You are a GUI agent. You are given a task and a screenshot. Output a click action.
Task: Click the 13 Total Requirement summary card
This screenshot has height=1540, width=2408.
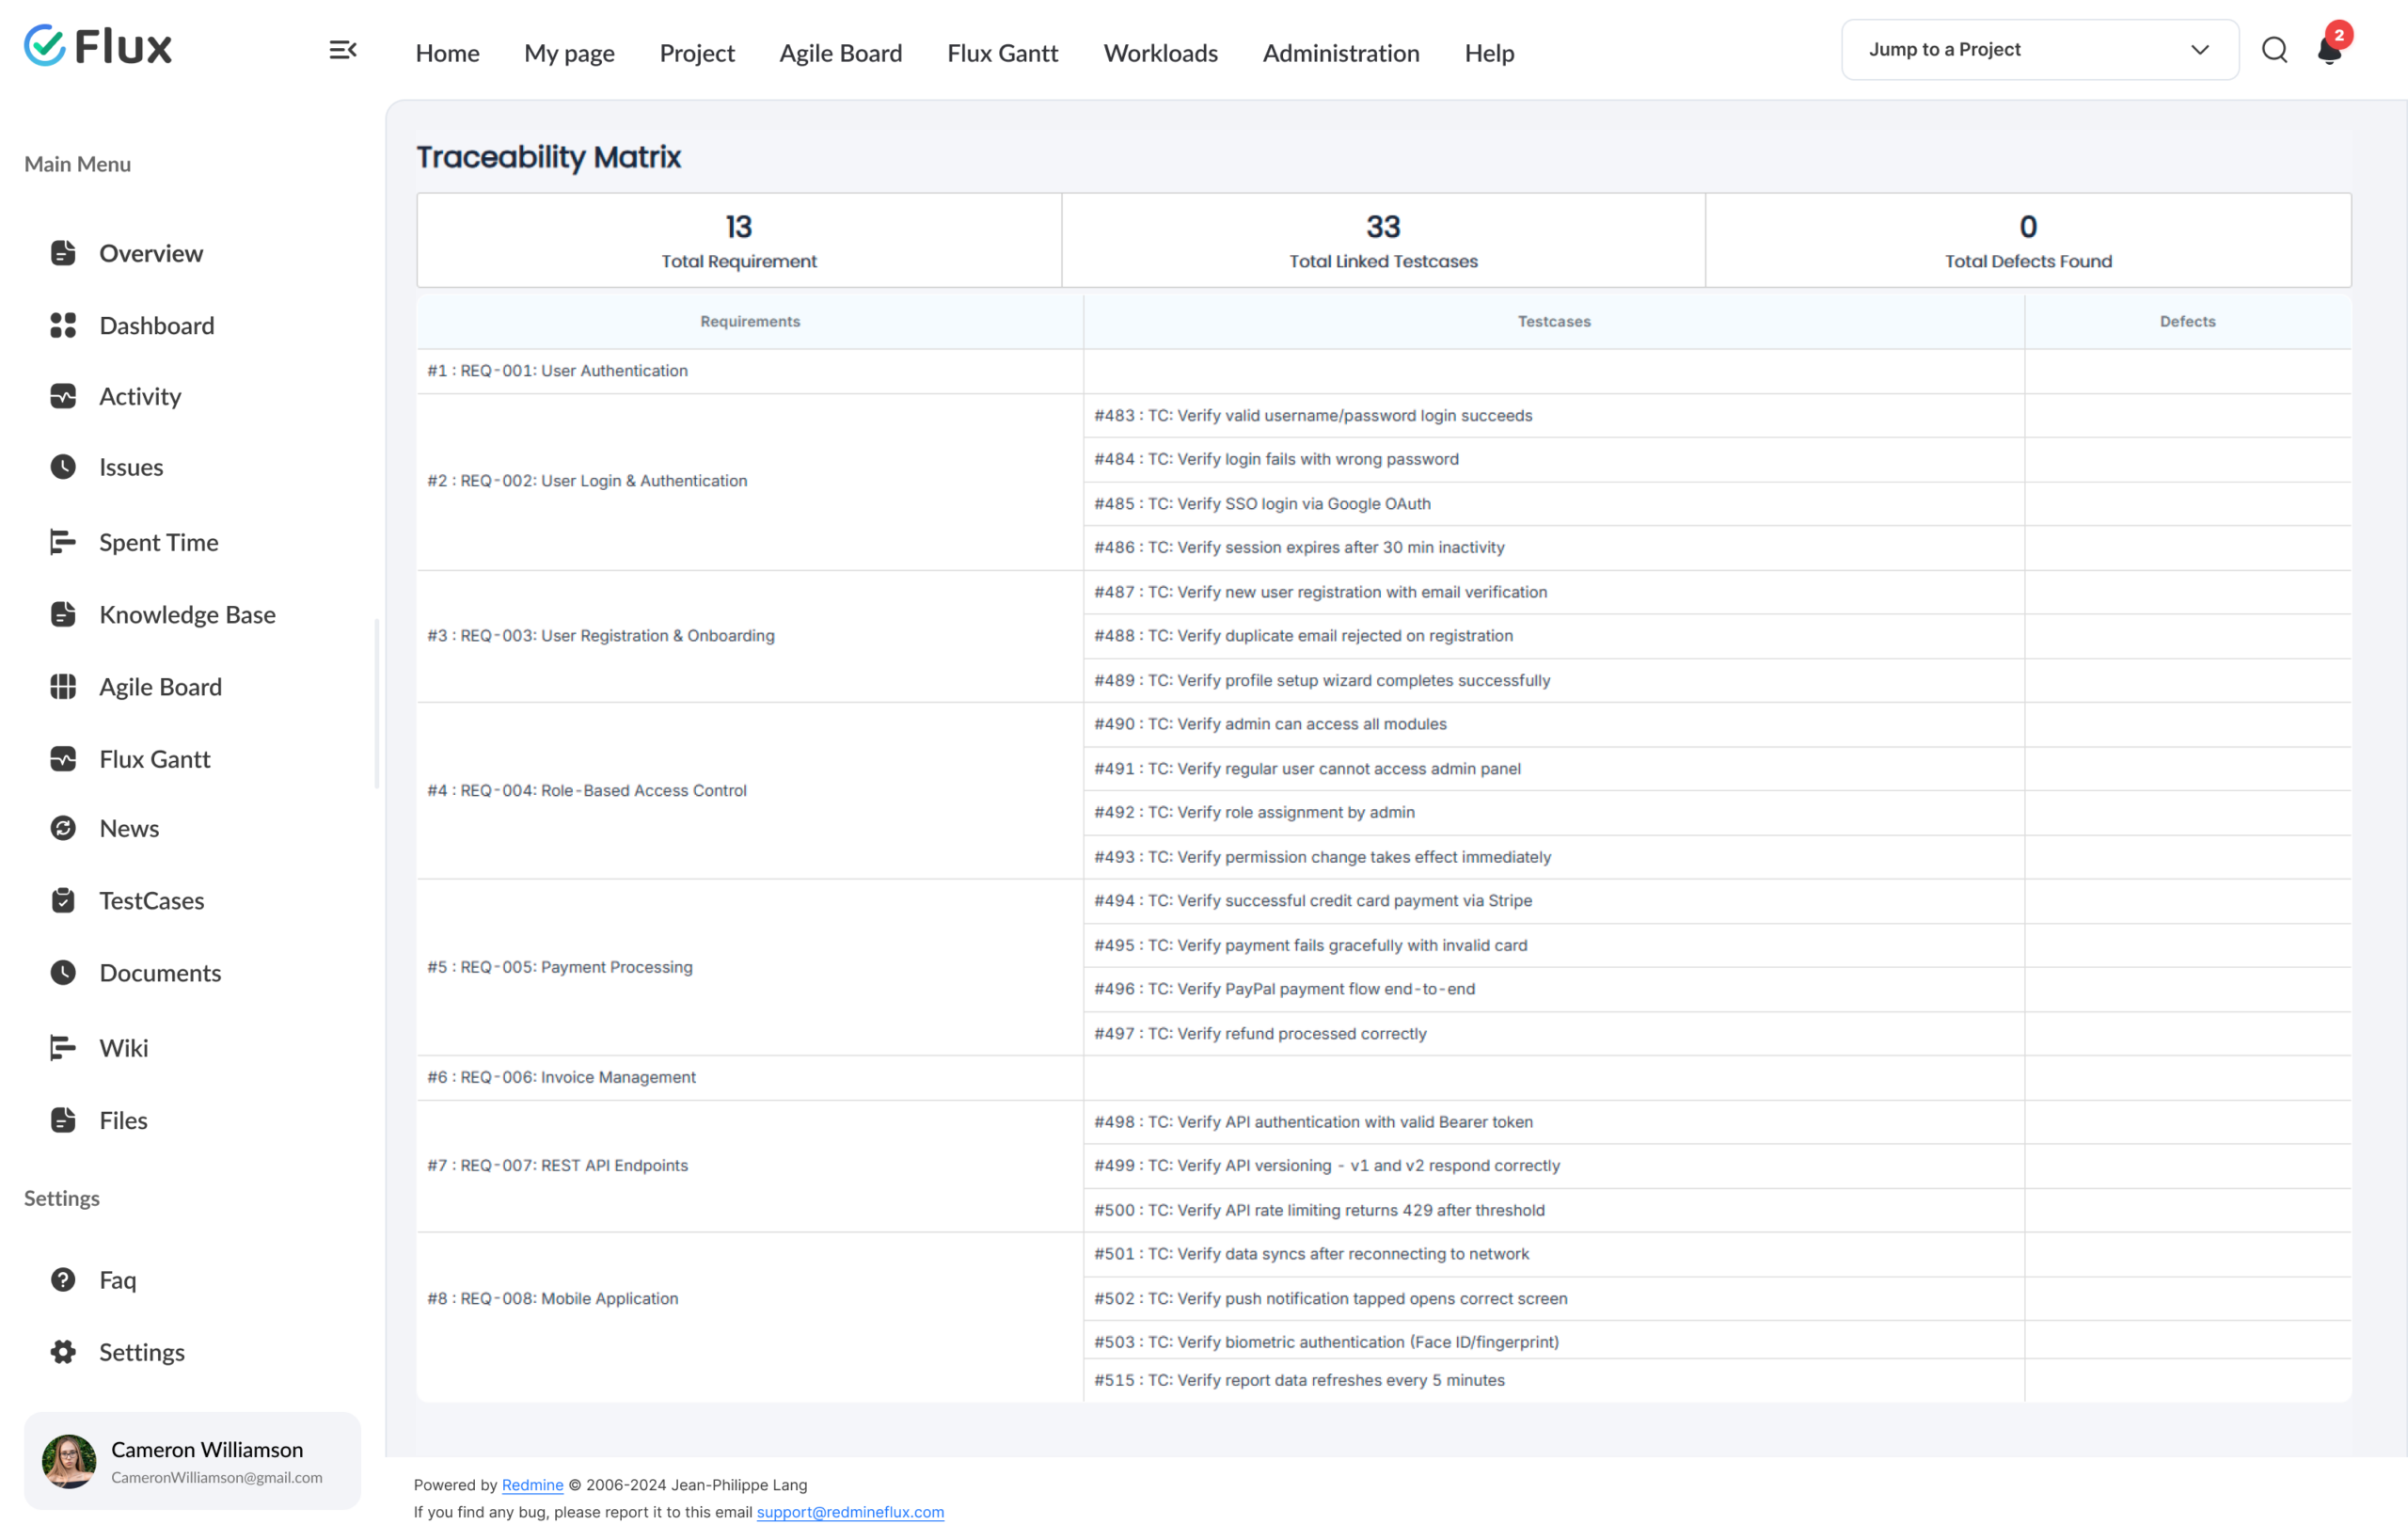tap(739, 240)
